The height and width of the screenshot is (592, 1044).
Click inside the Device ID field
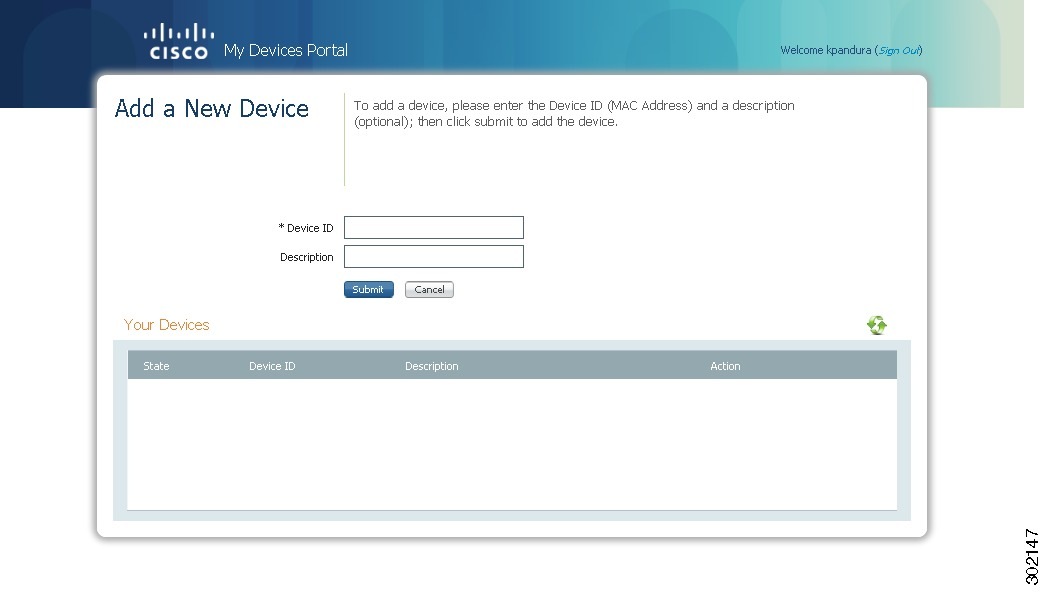coord(433,227)
